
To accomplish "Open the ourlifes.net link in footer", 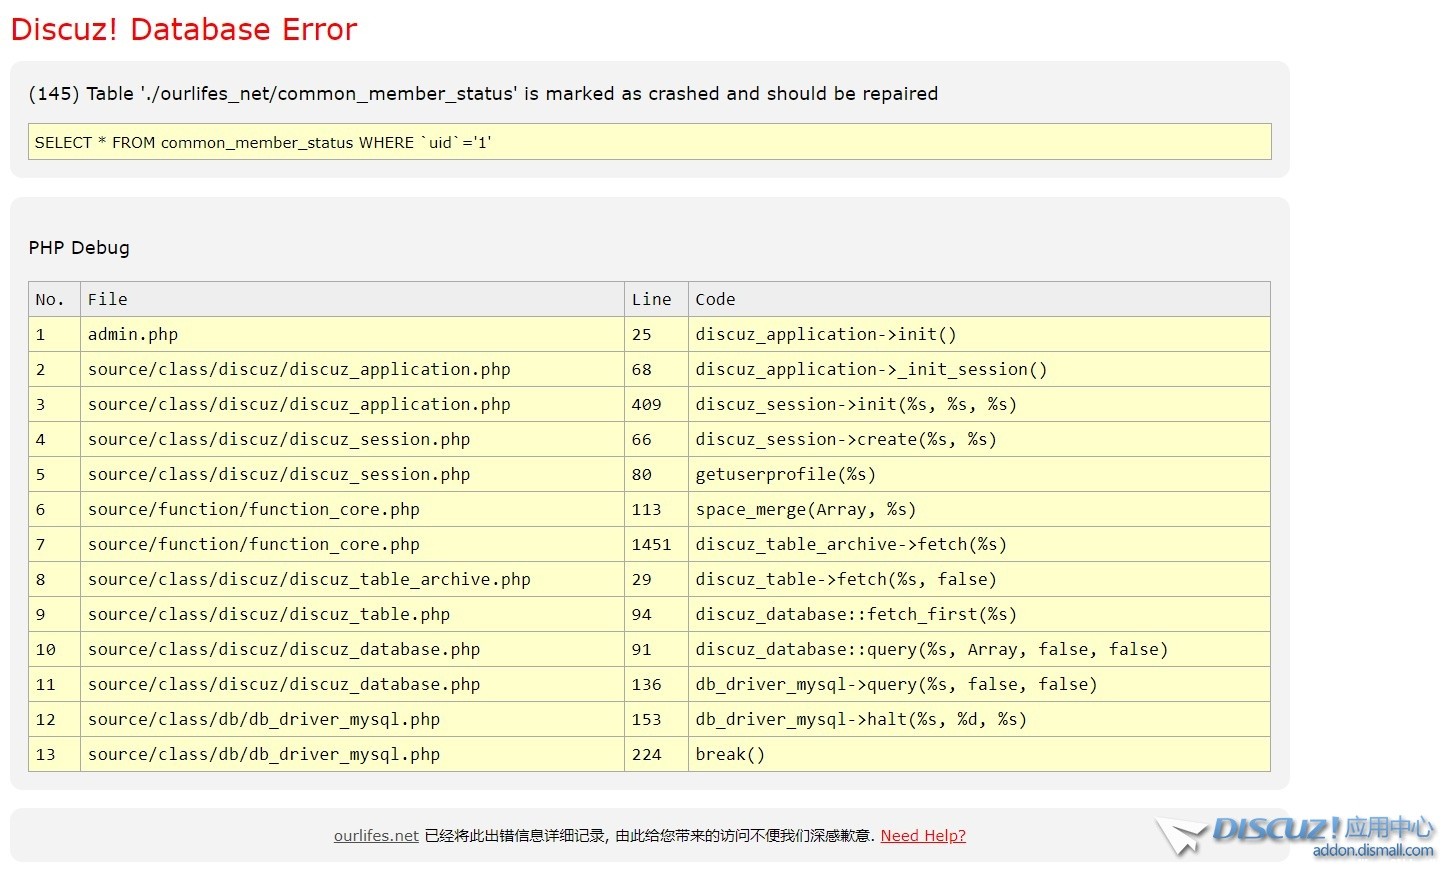I will pos(376,836).
